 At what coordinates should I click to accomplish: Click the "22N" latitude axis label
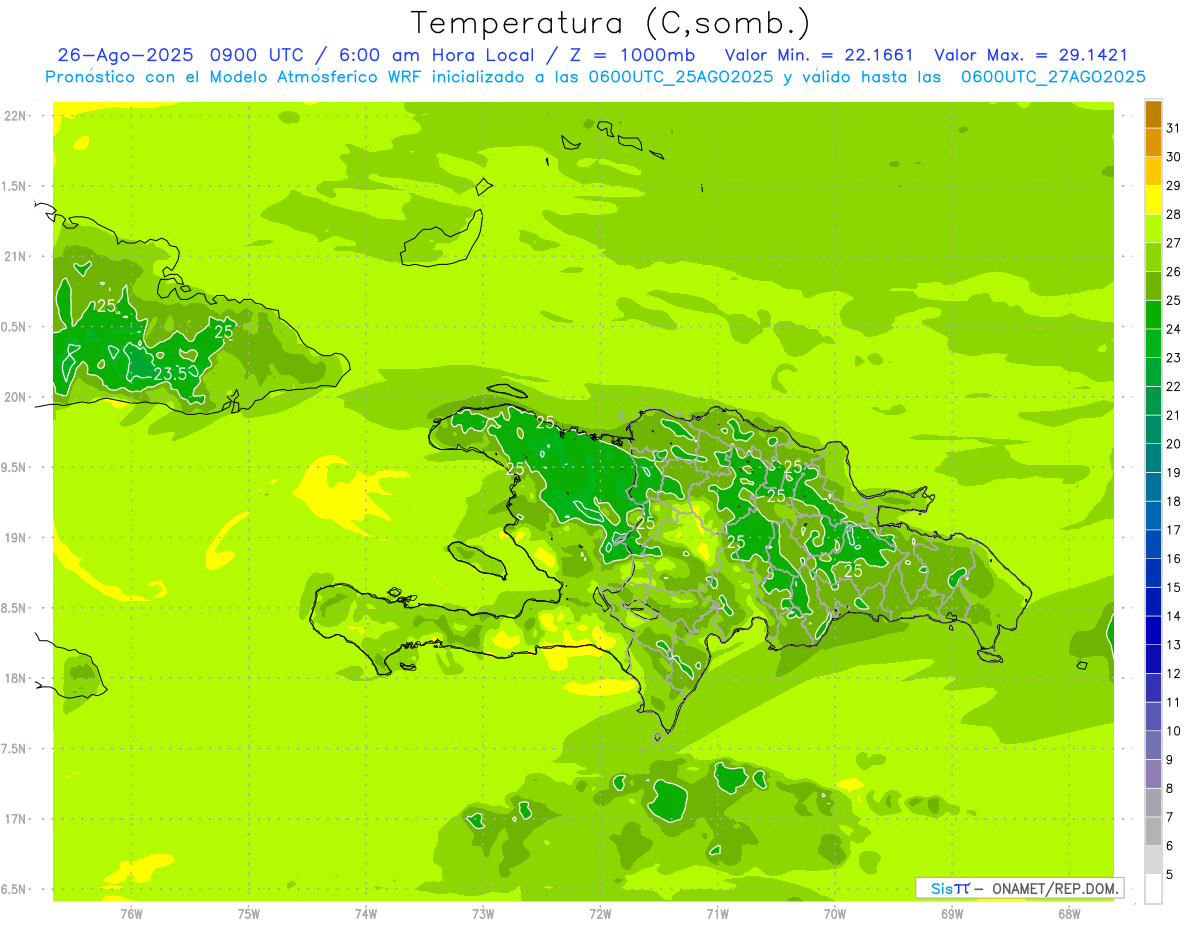(x=15, y=116)
